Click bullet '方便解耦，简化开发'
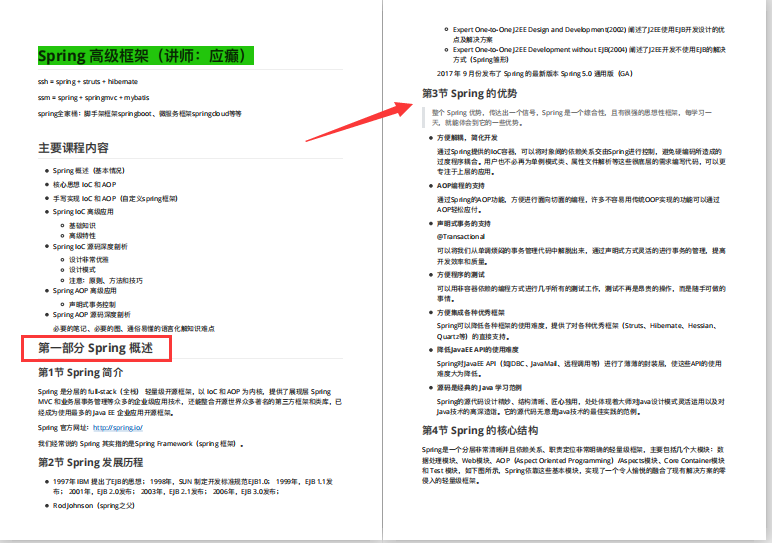Image resolution: width=772 pixels, height=543 pixels. [x=467, y=138]
